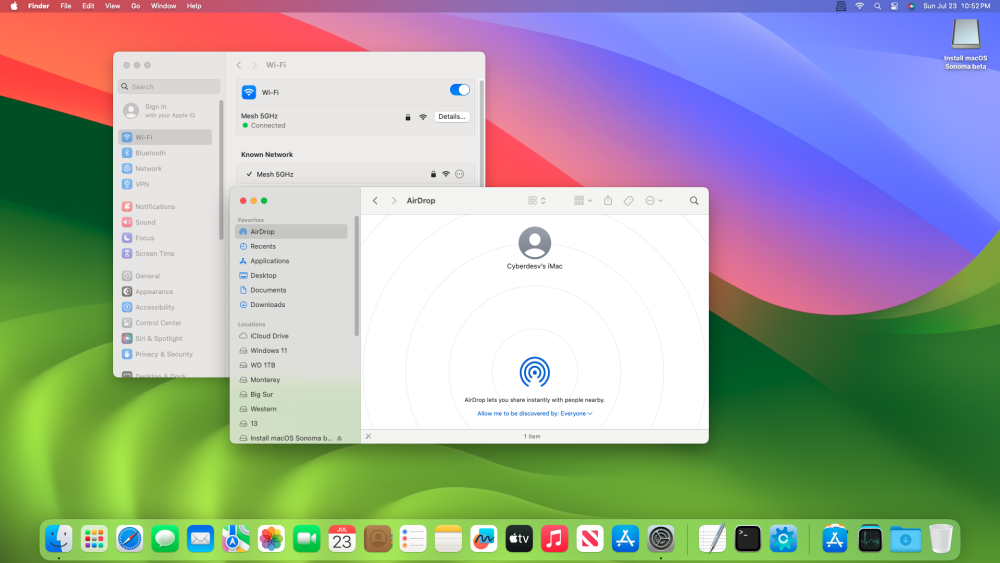1000x563 pixels.
Task: Open FaceTime from the Dock
Action: (x=307, y=539)
